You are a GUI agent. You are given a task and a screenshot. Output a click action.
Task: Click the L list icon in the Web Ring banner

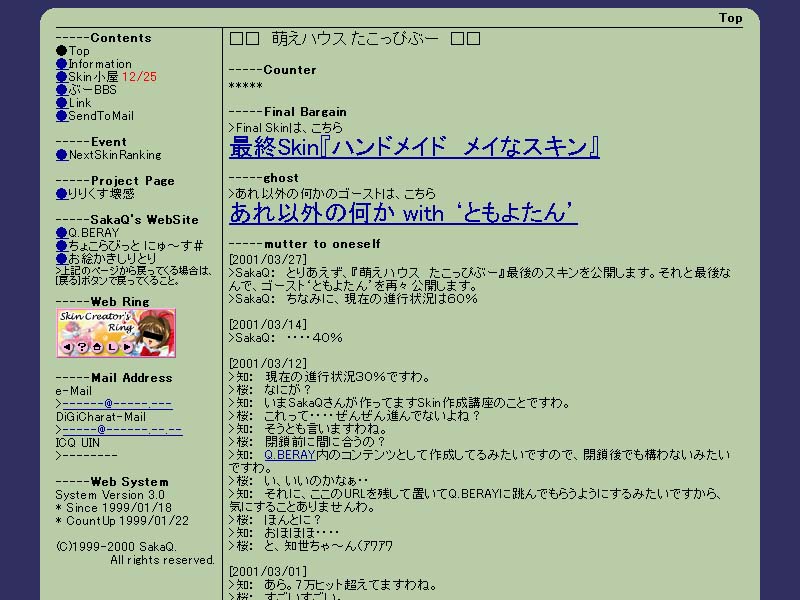pos(112,347)
